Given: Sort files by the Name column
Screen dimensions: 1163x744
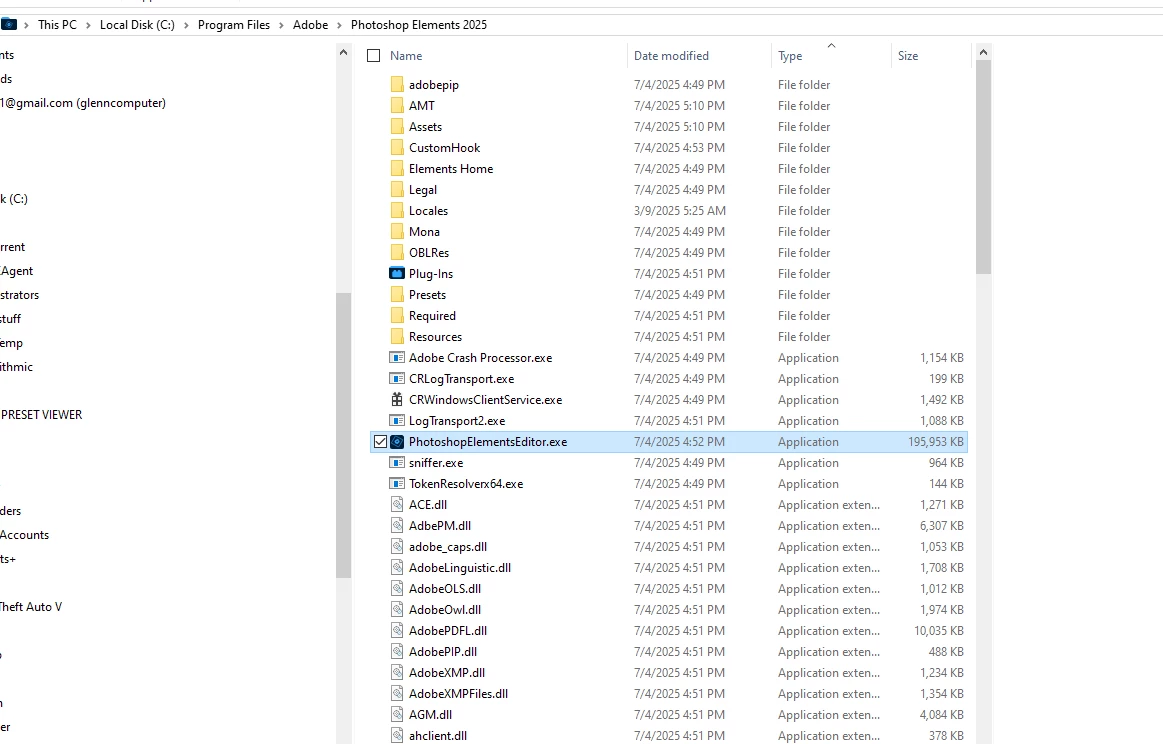Looking at the screenshot, I should point(406,56).
